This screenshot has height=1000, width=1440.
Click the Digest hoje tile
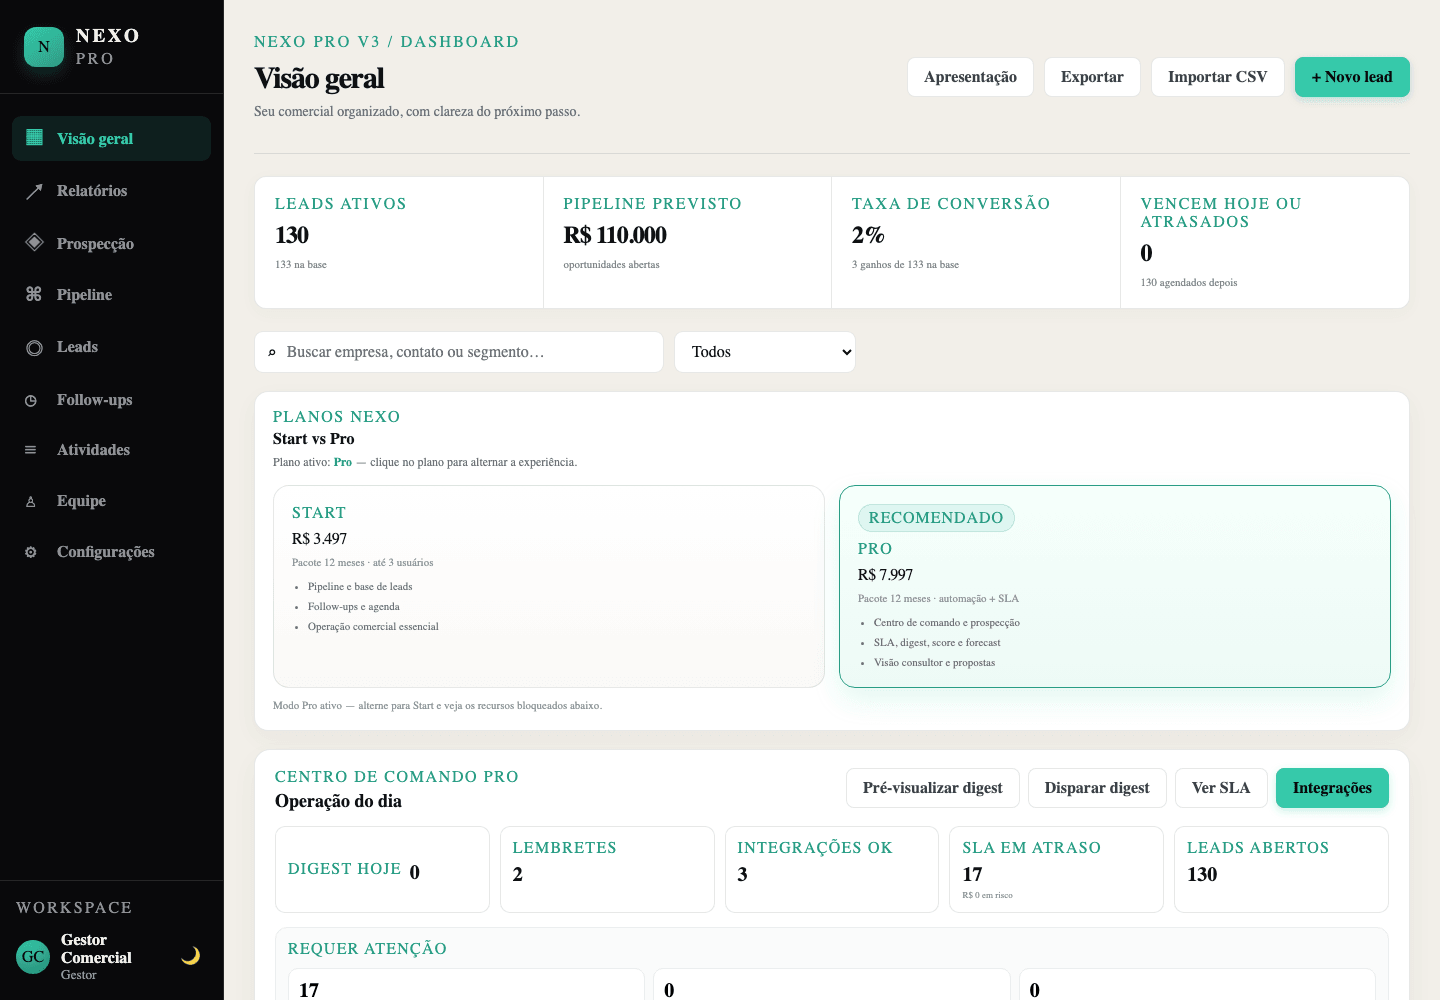[x=382, y=869]
